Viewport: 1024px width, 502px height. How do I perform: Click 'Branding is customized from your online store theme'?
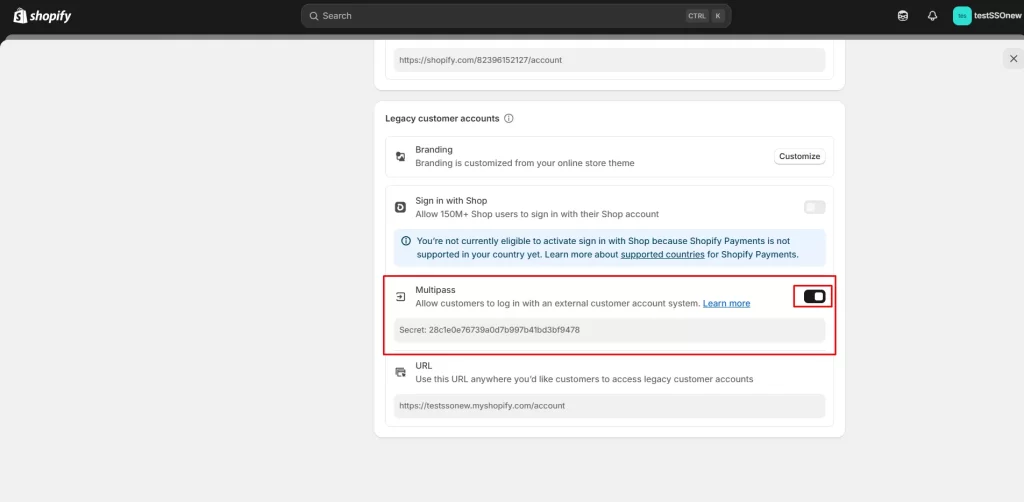tap(525, 163)
